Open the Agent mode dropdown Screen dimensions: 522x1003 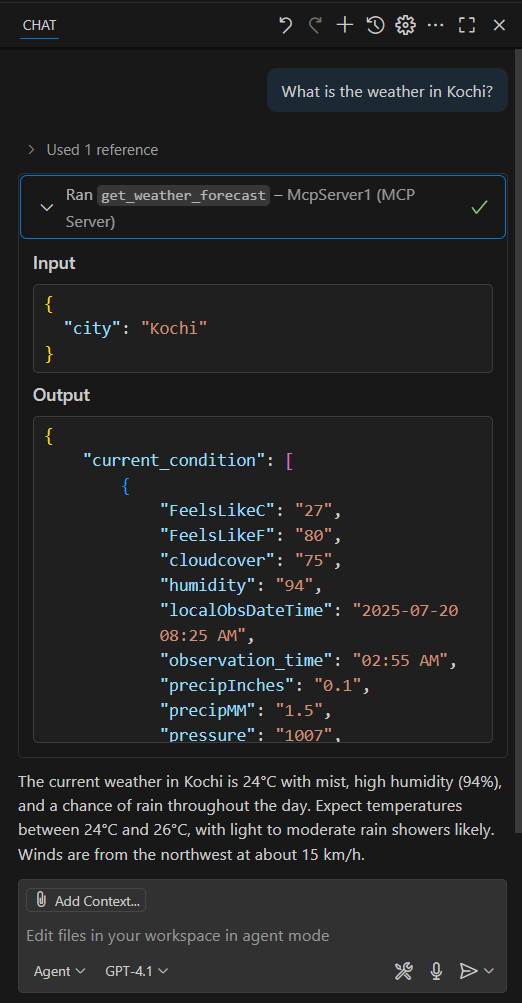[x=59, y=971]
